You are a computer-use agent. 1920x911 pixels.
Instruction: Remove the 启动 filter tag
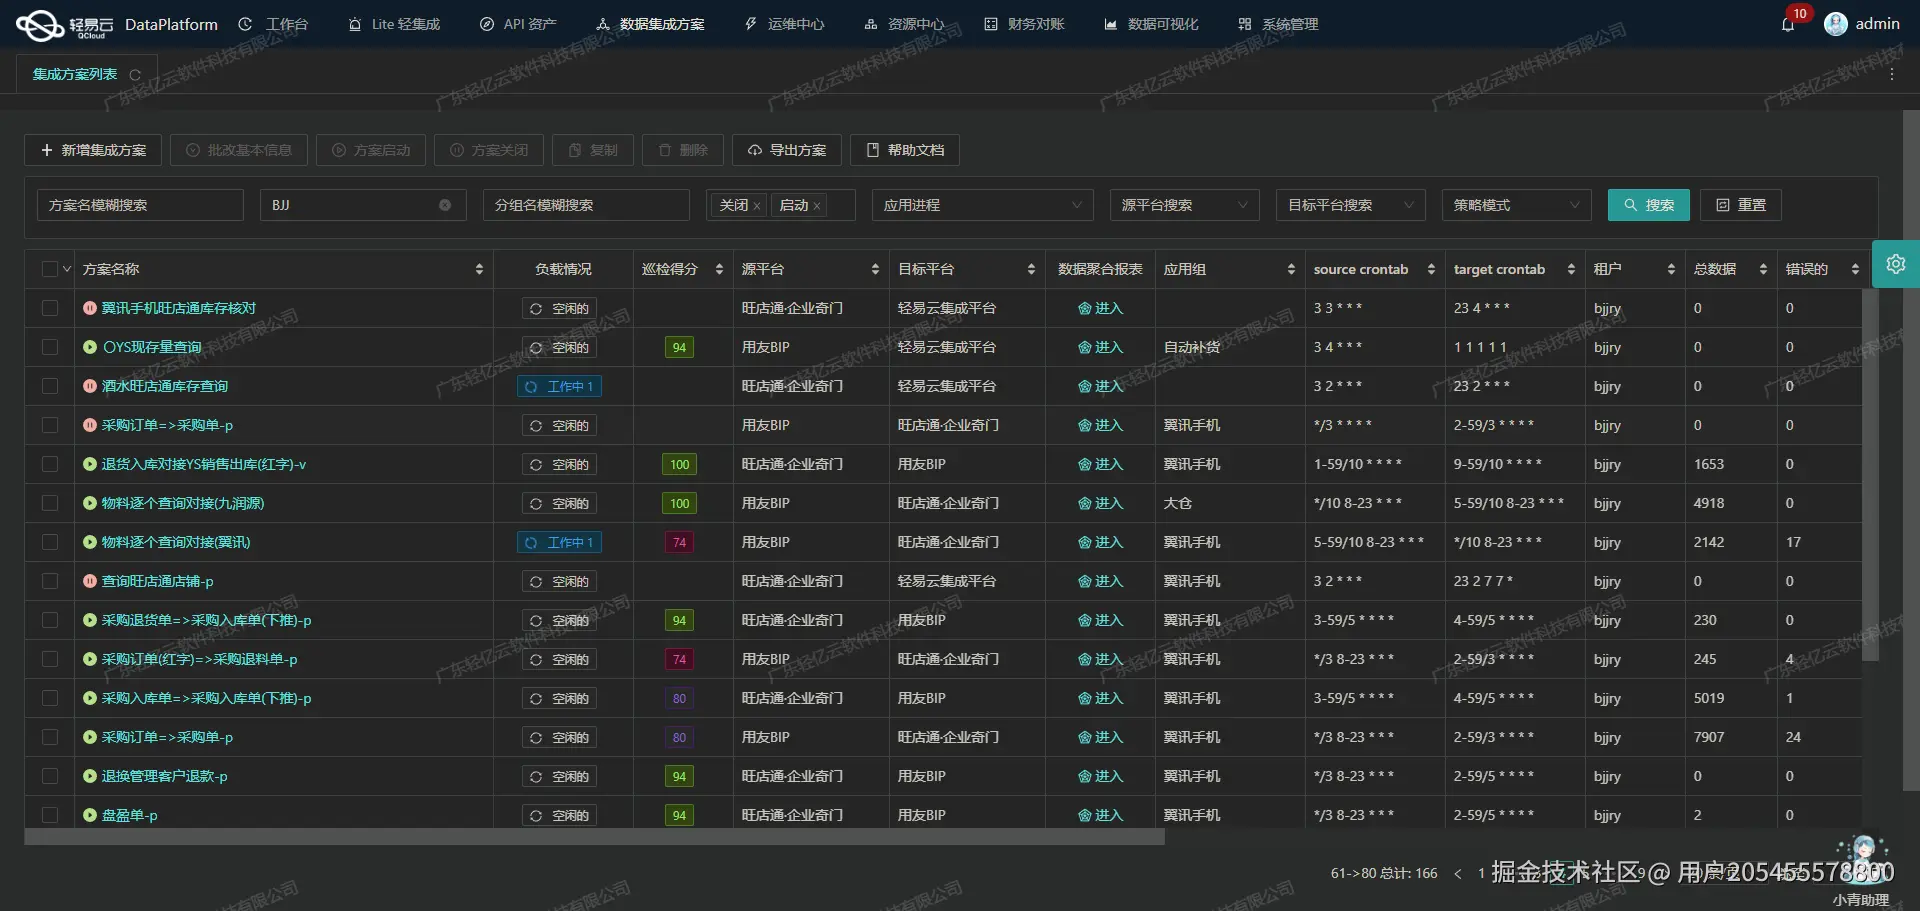coord(817,205)
